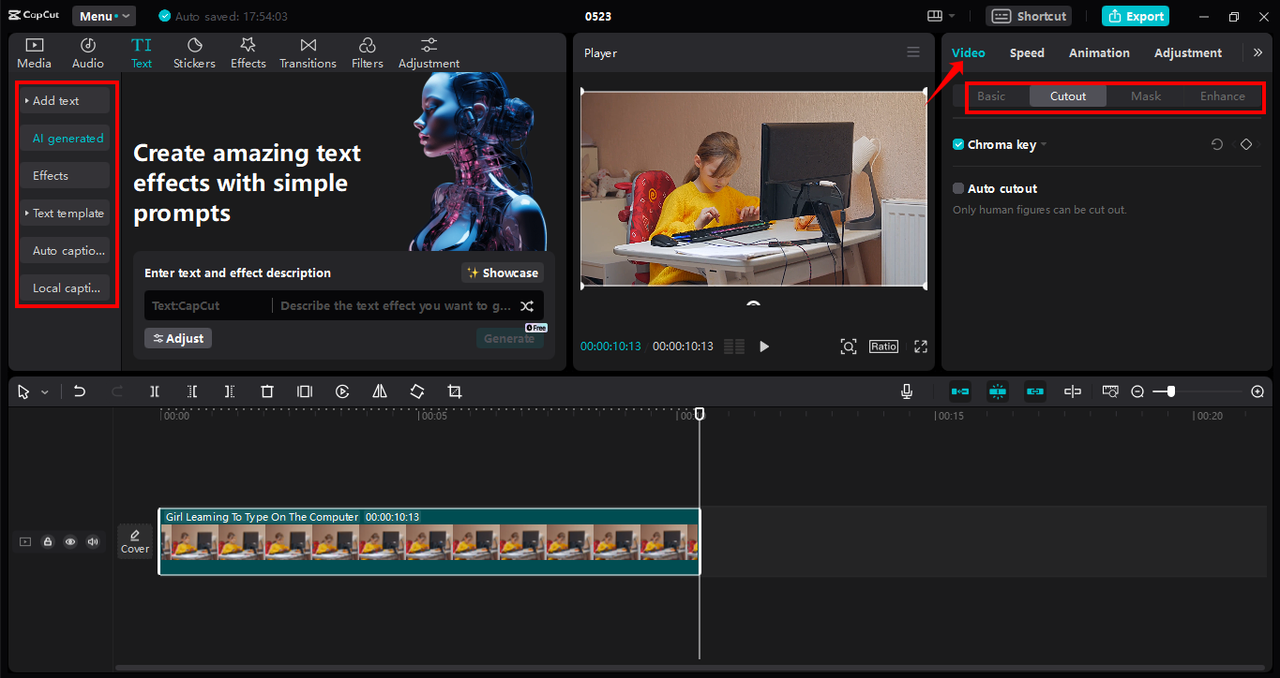
Task: Open the Filters panel
Action: 367,53
